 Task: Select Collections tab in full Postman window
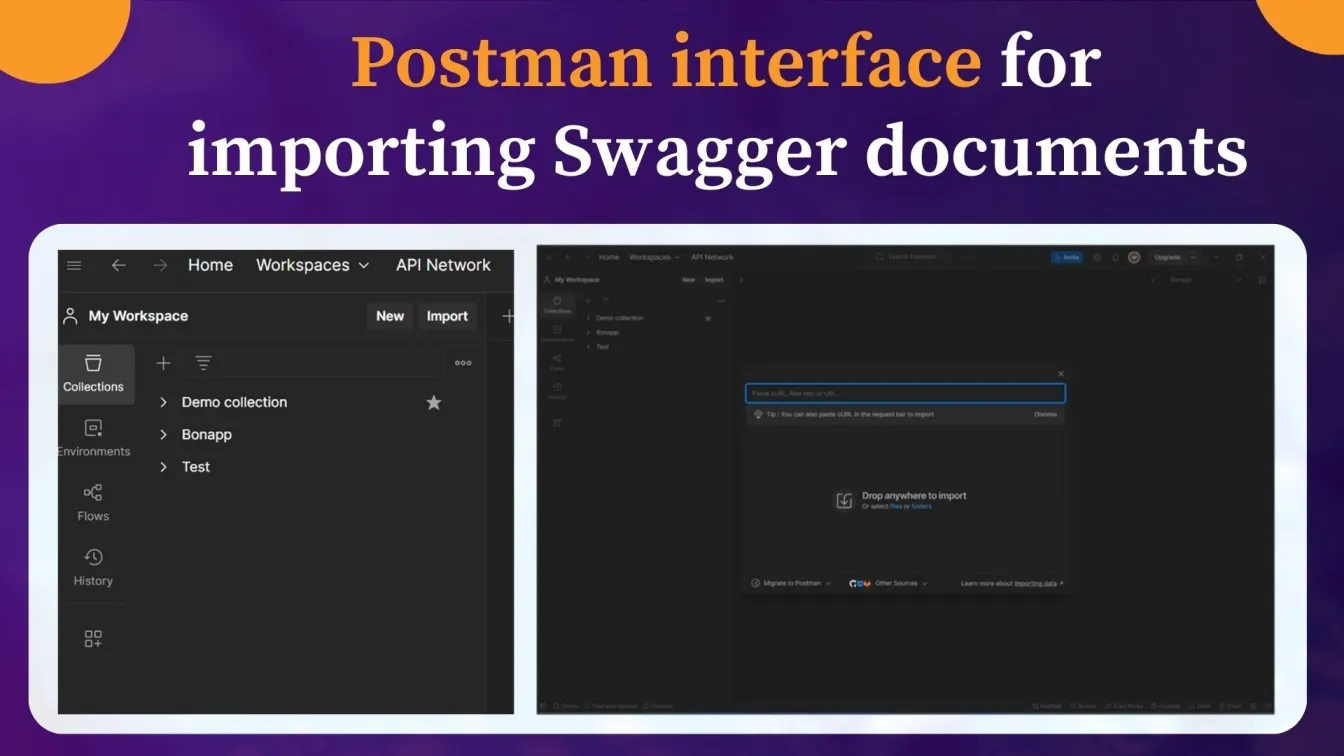pos(557,305)
